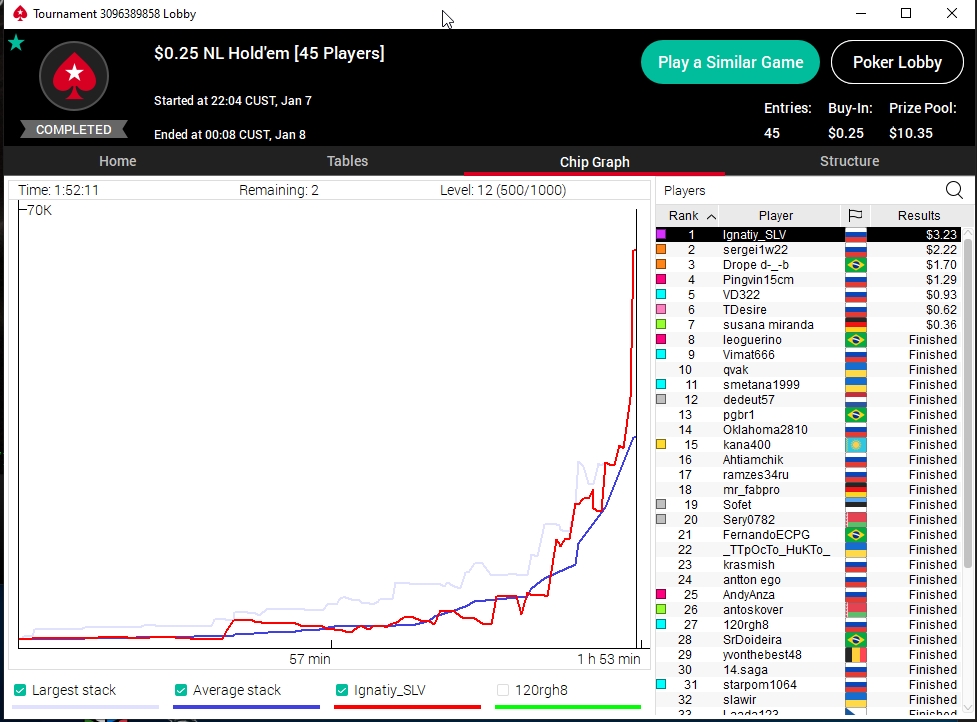Viewport: 977px width, 722px height.
Task: Sort players by Rank column arrow
Action: (711, 216)
